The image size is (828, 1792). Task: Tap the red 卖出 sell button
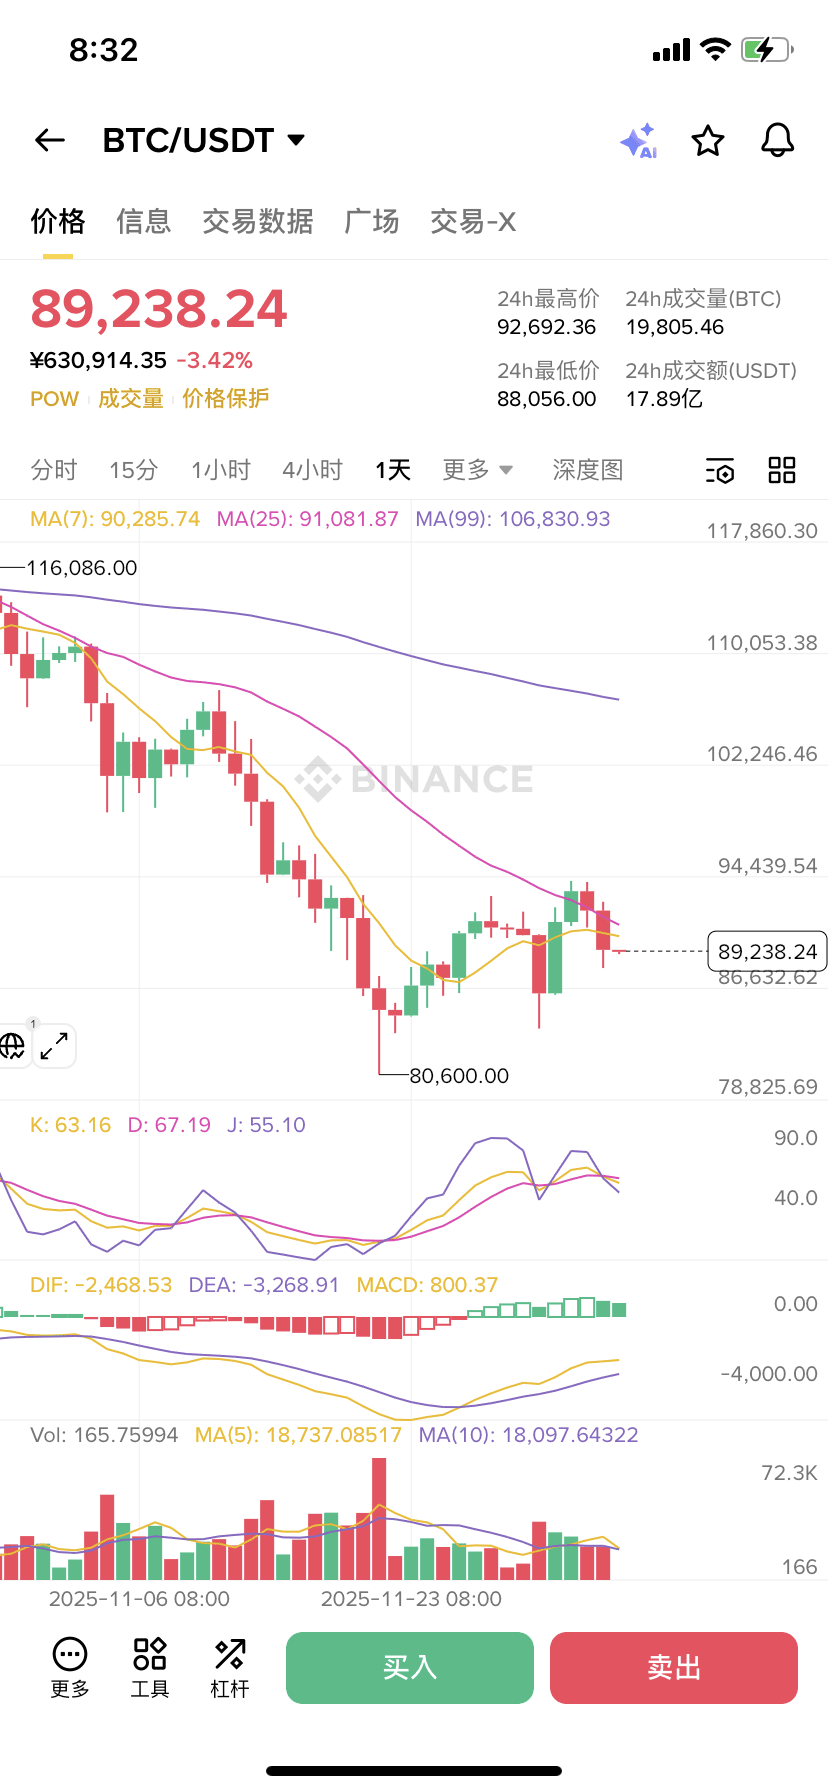pyautogui.click(x=674, y=1667)
